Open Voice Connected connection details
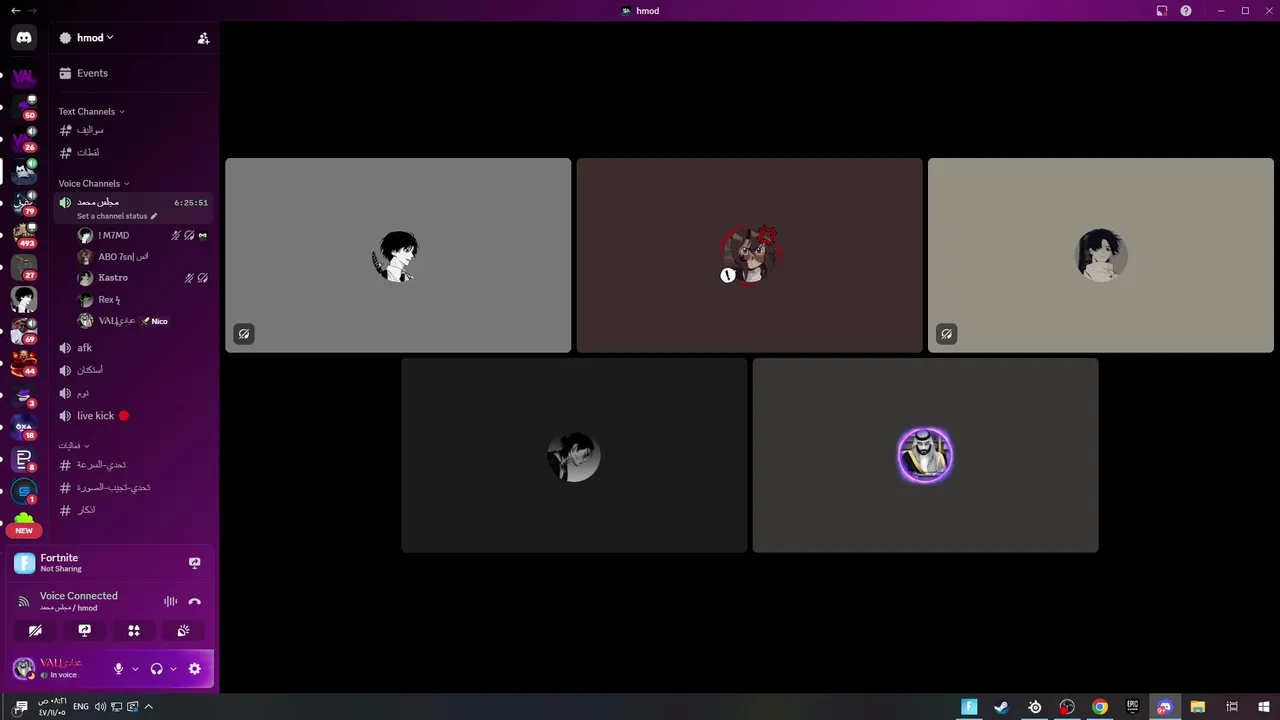 point(78,595)
